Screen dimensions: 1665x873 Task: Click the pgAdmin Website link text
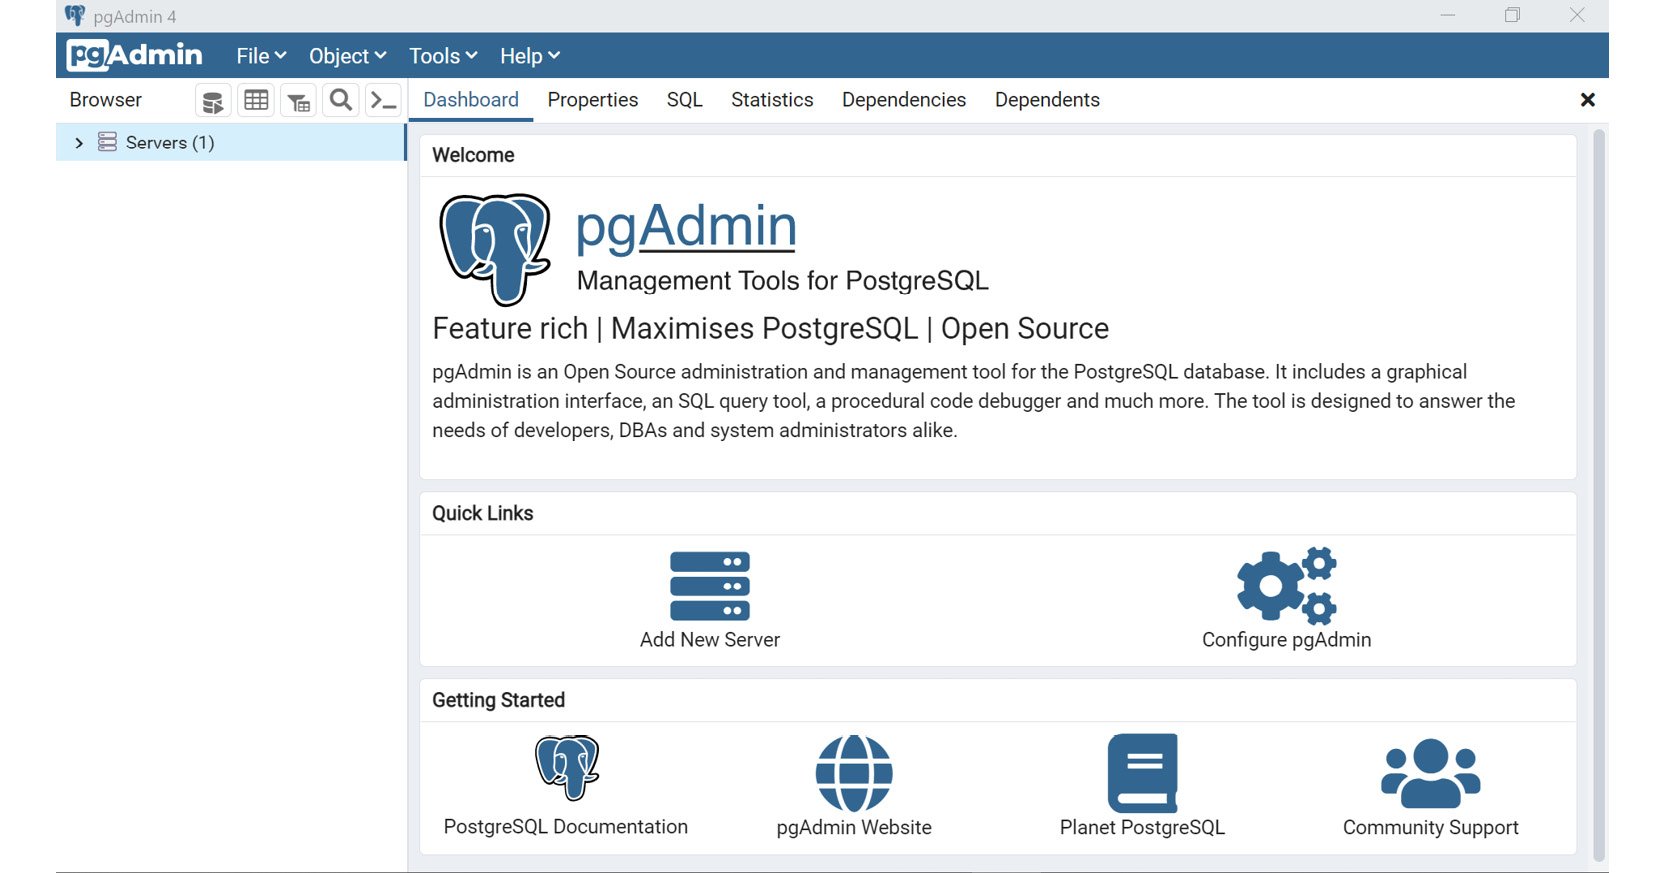tap(854, 828)
